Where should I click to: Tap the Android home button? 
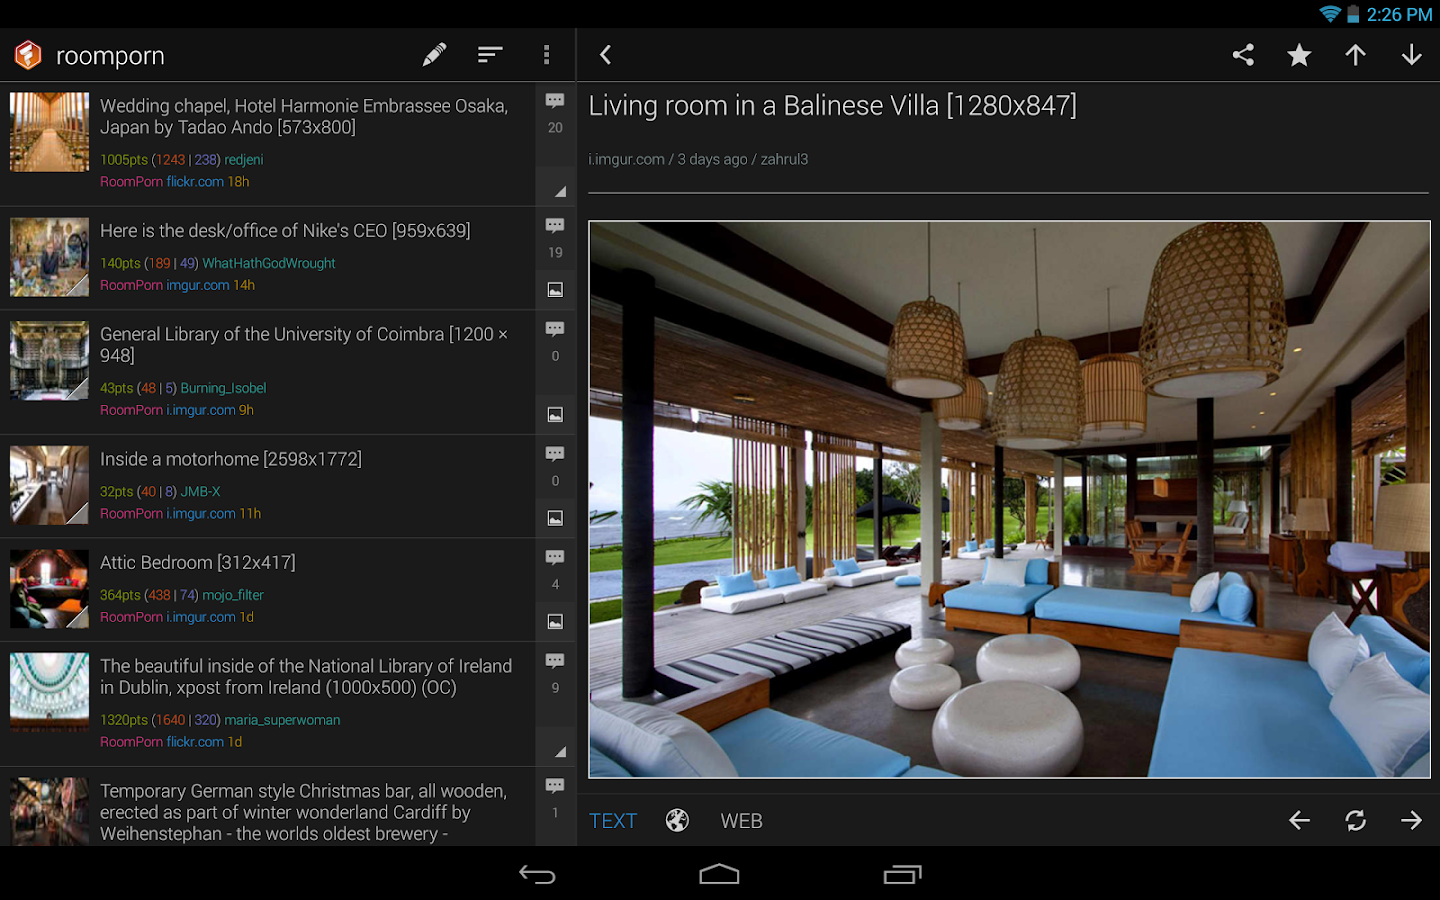719,875
